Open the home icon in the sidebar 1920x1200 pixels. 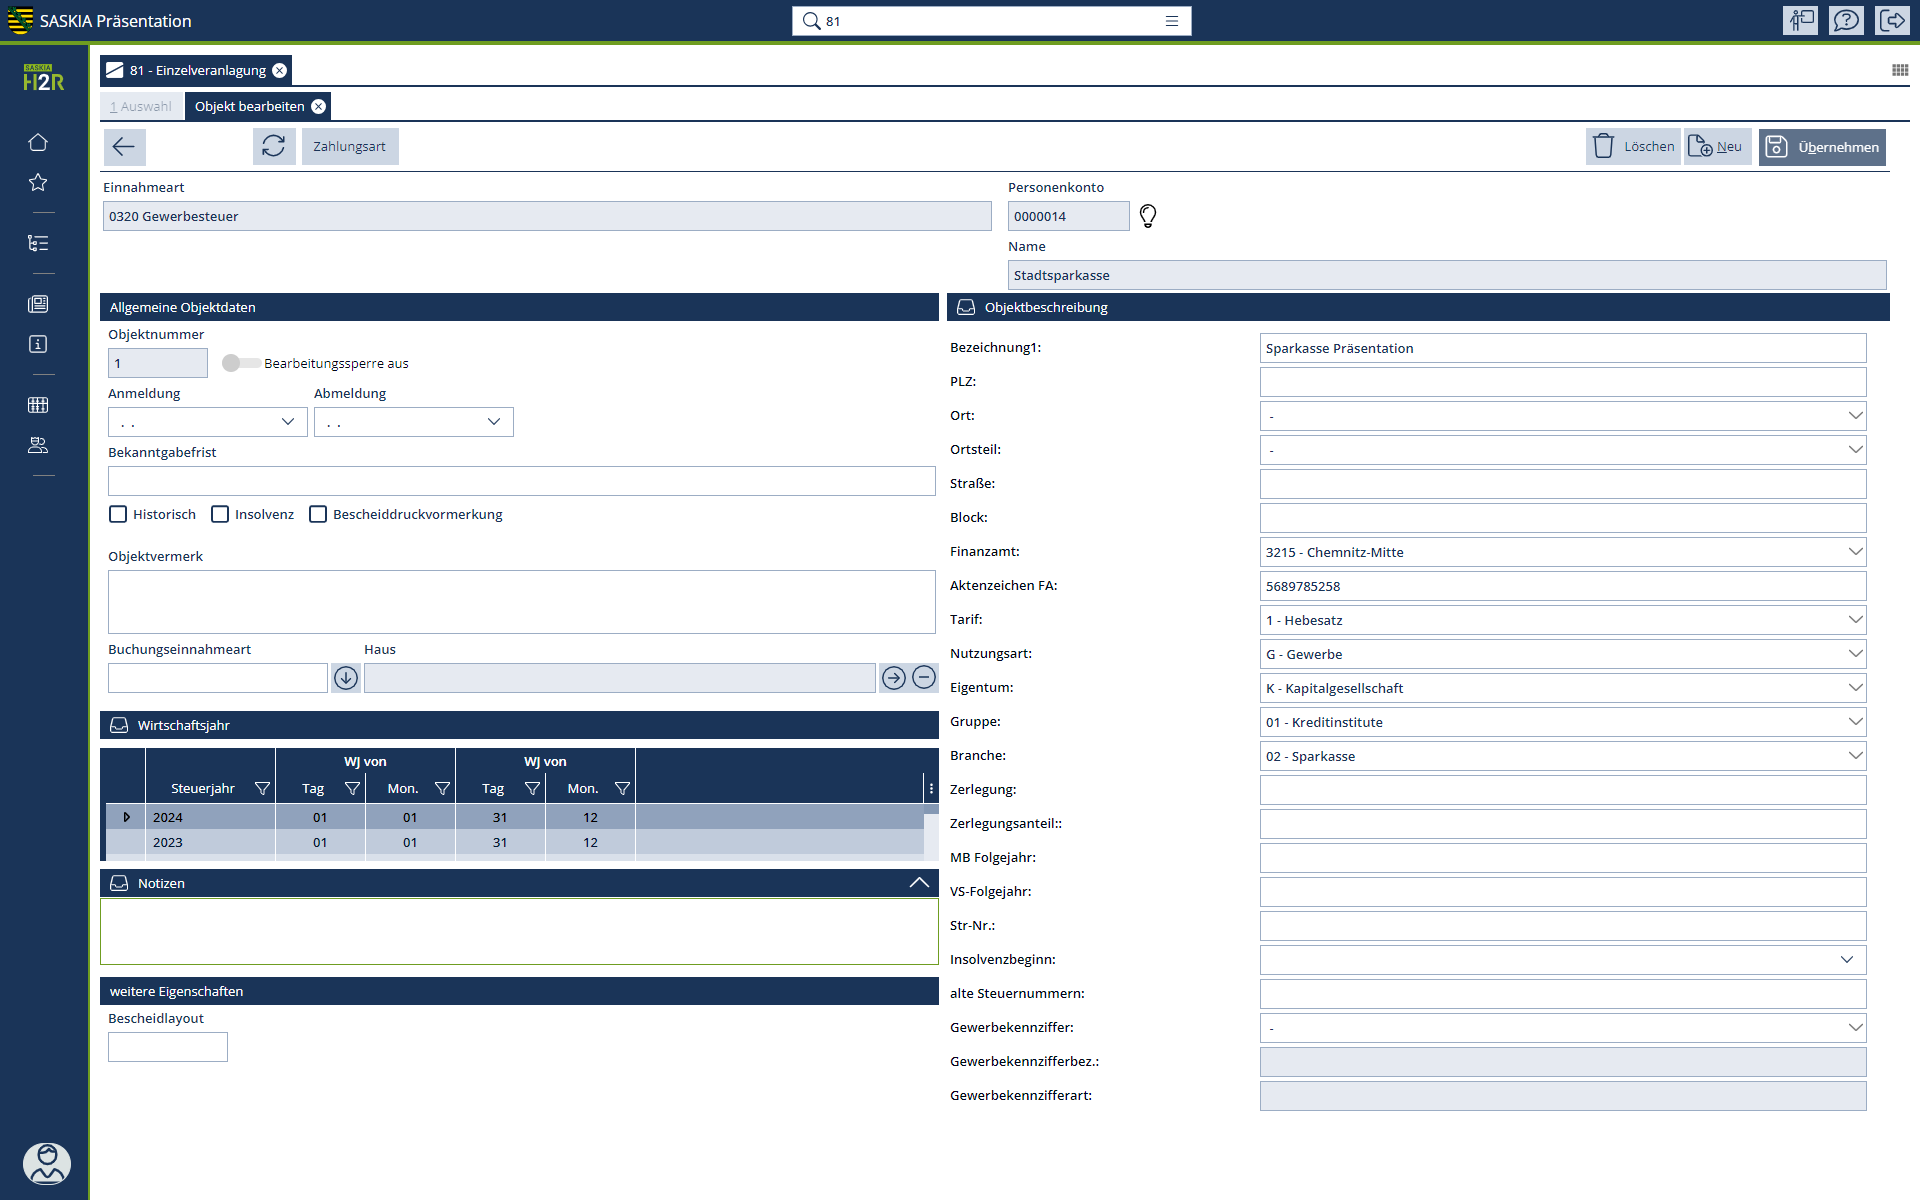click(38, 142)
